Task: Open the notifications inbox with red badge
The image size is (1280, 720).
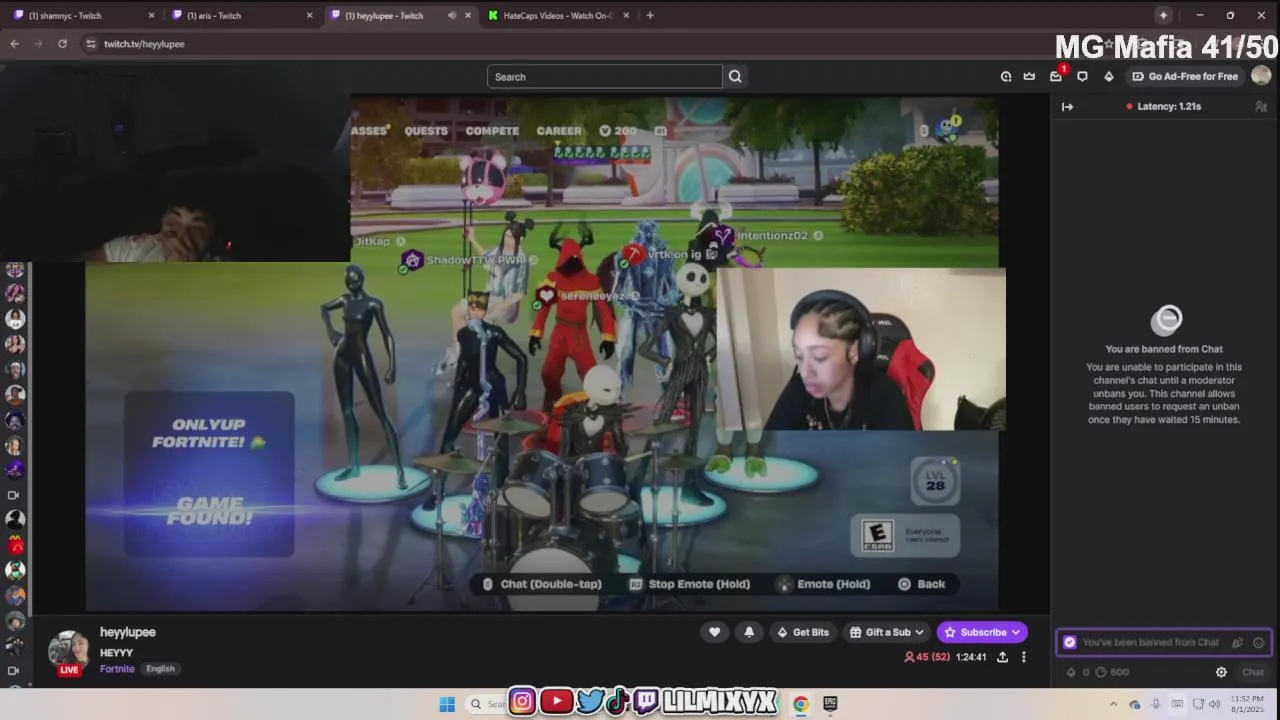Action: point(1056,76)
